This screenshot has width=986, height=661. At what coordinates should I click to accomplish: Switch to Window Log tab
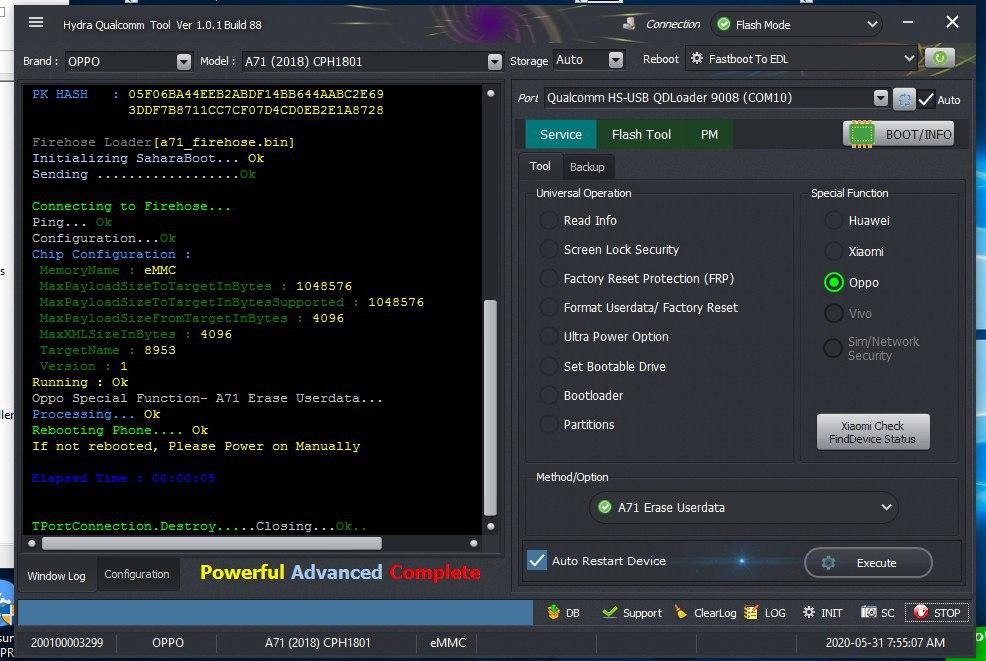(57, 575)
